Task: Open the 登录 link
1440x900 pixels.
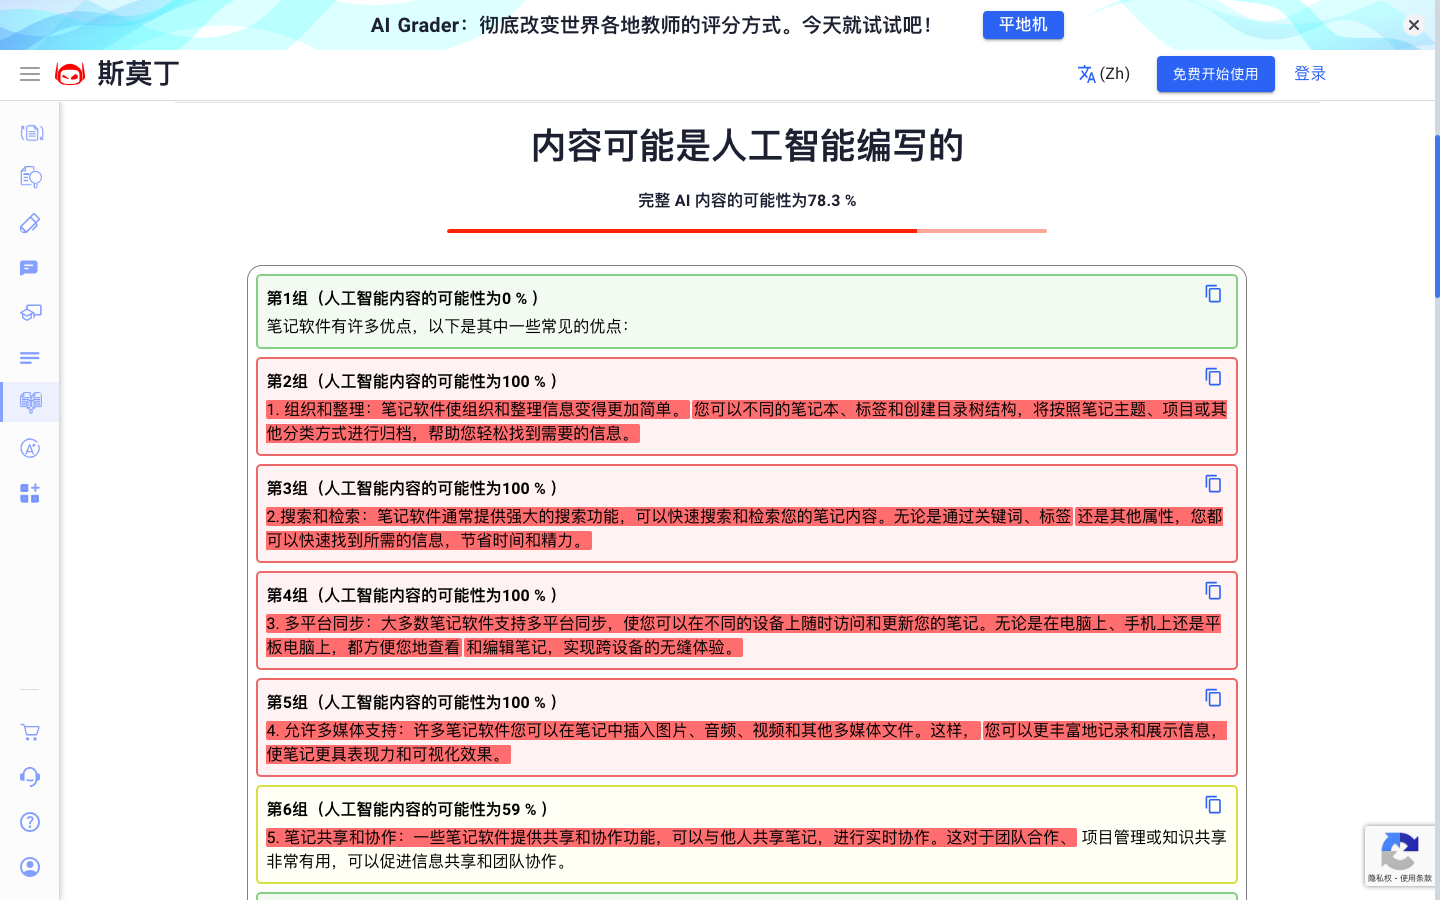Action: (x=1310, y=73)
